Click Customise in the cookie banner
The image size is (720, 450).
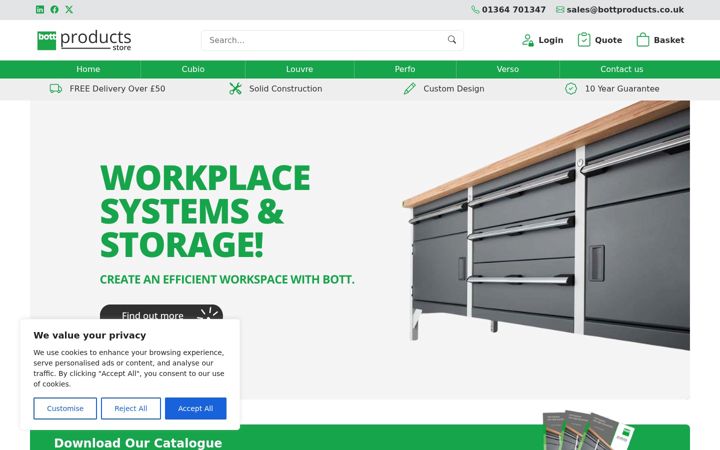pyautogui.click(x=65, y=408)
